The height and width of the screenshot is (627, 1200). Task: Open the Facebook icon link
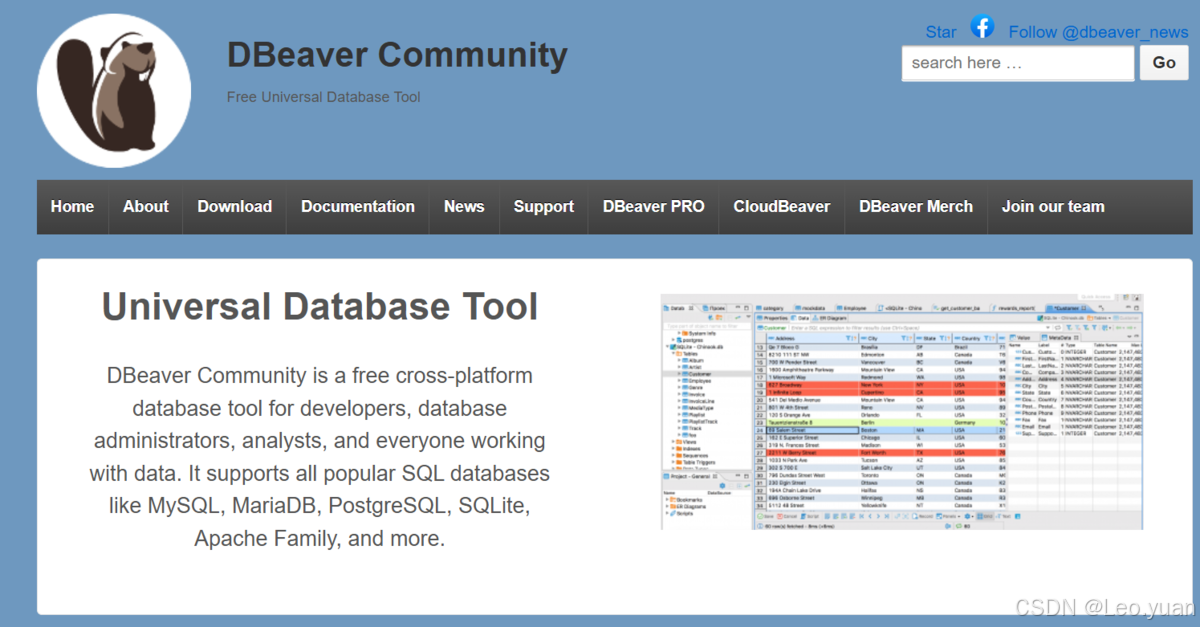click(x=982, y=28)
